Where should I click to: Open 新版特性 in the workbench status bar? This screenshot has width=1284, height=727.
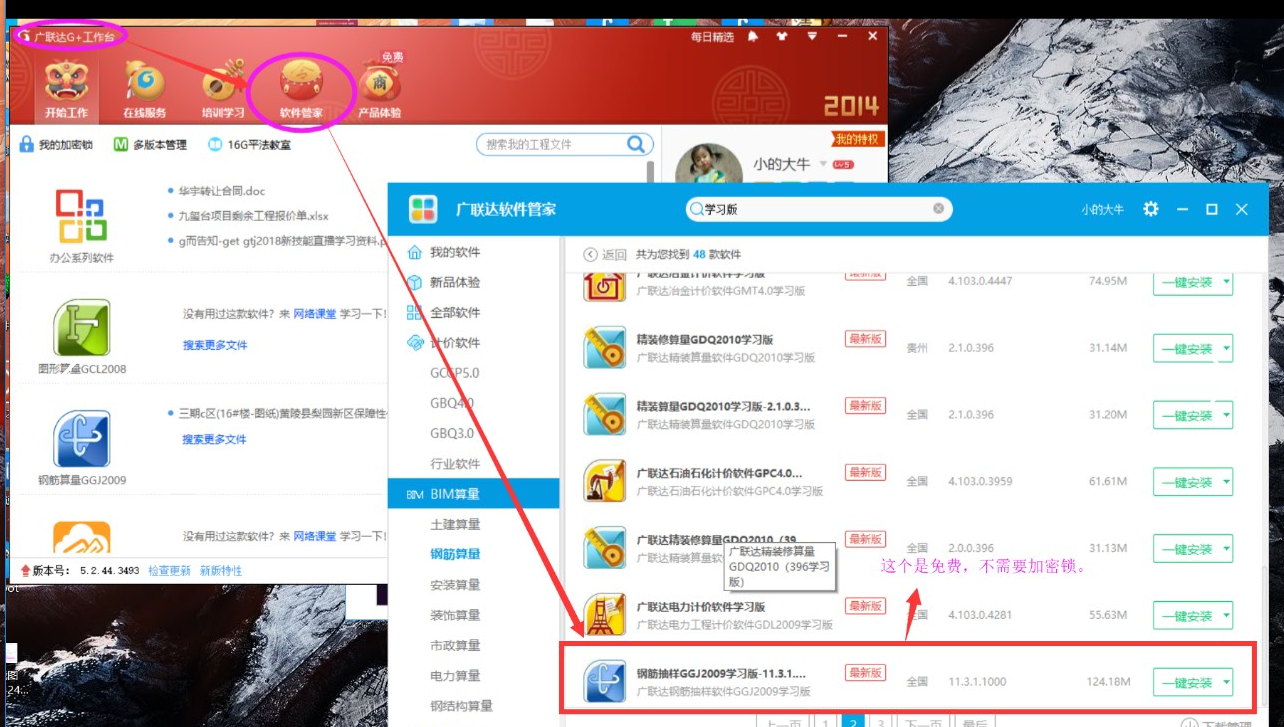click(x=221, y=571)
